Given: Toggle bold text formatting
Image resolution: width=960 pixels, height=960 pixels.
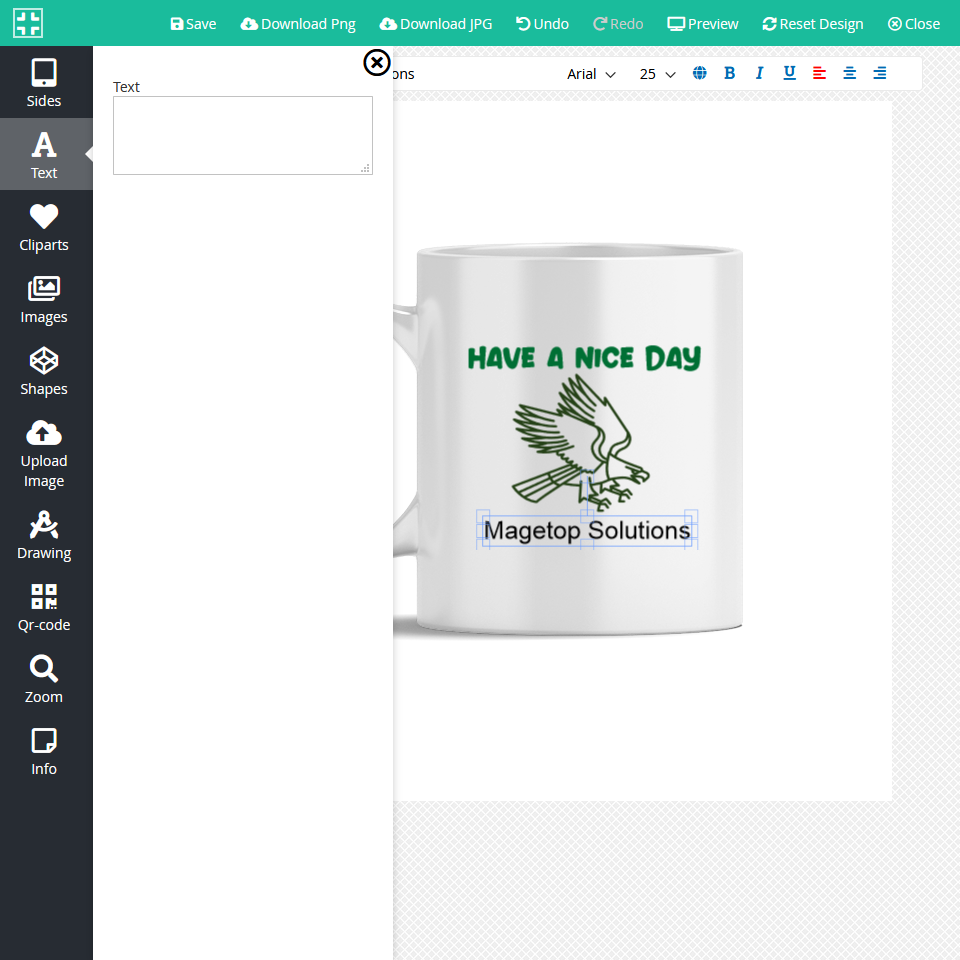Looking at the screenshot, I should [729, 73].
